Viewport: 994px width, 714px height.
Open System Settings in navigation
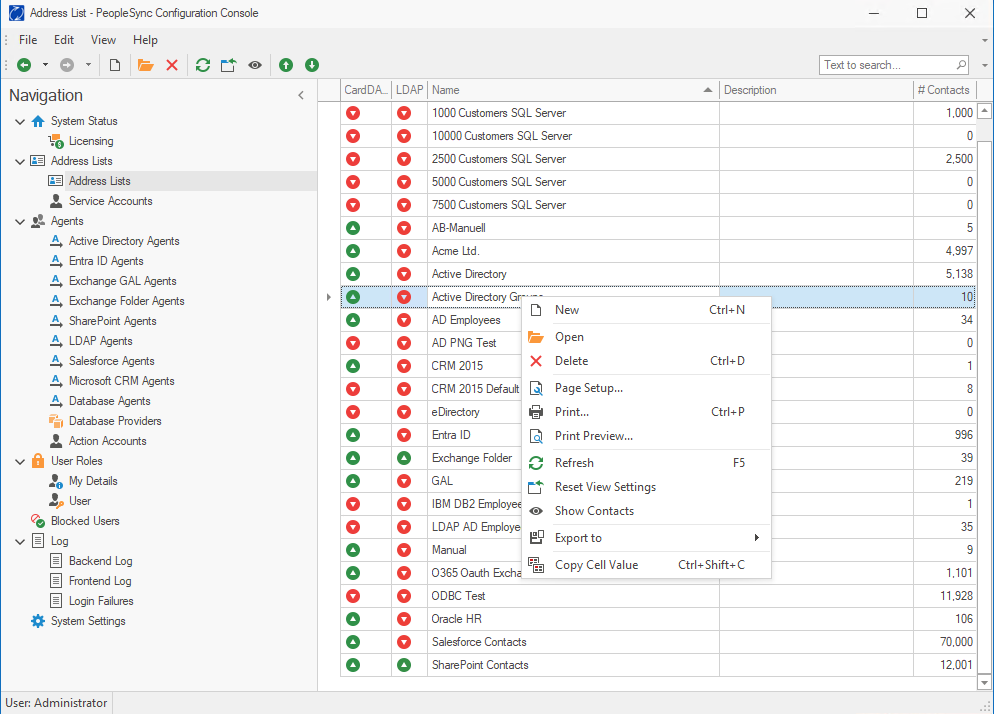tap(87, 621)
